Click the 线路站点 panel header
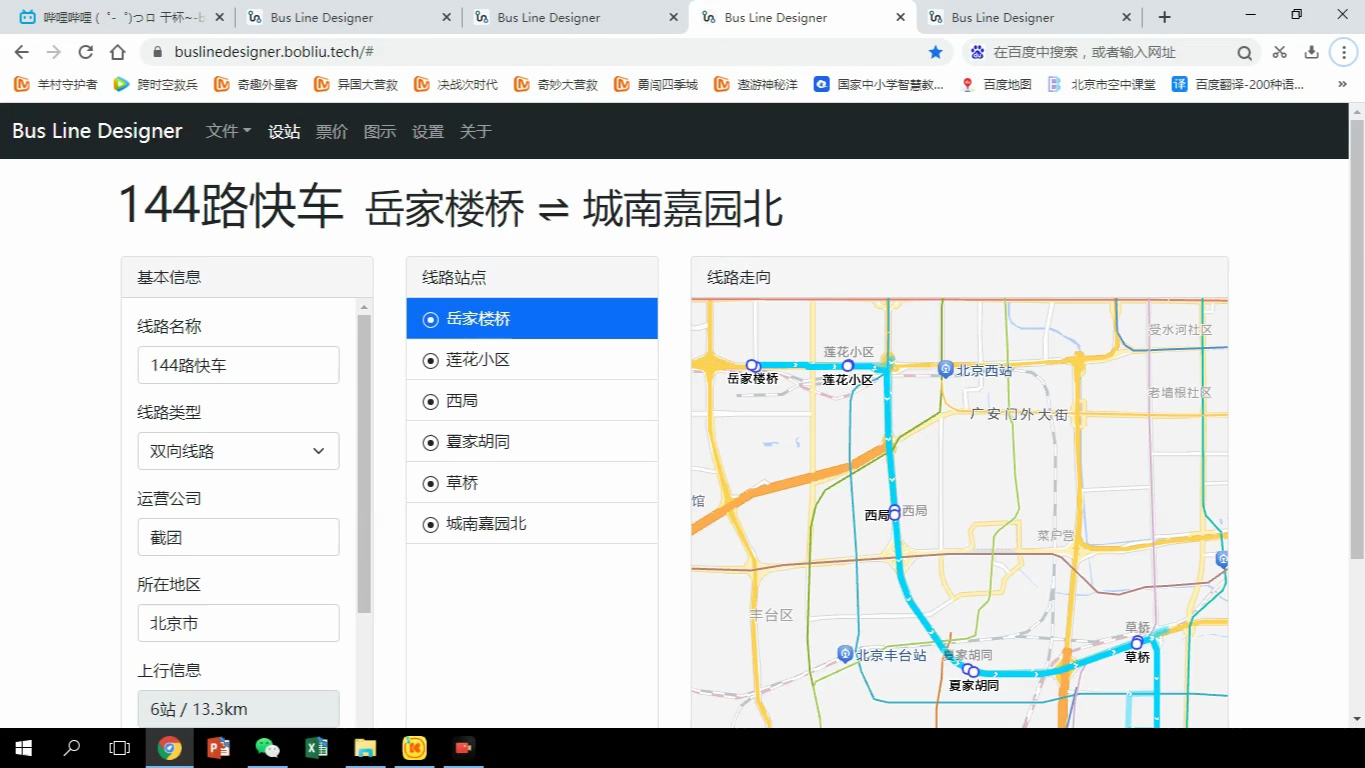The height and width of the screenshot is (768, 1365). (532, 277)
